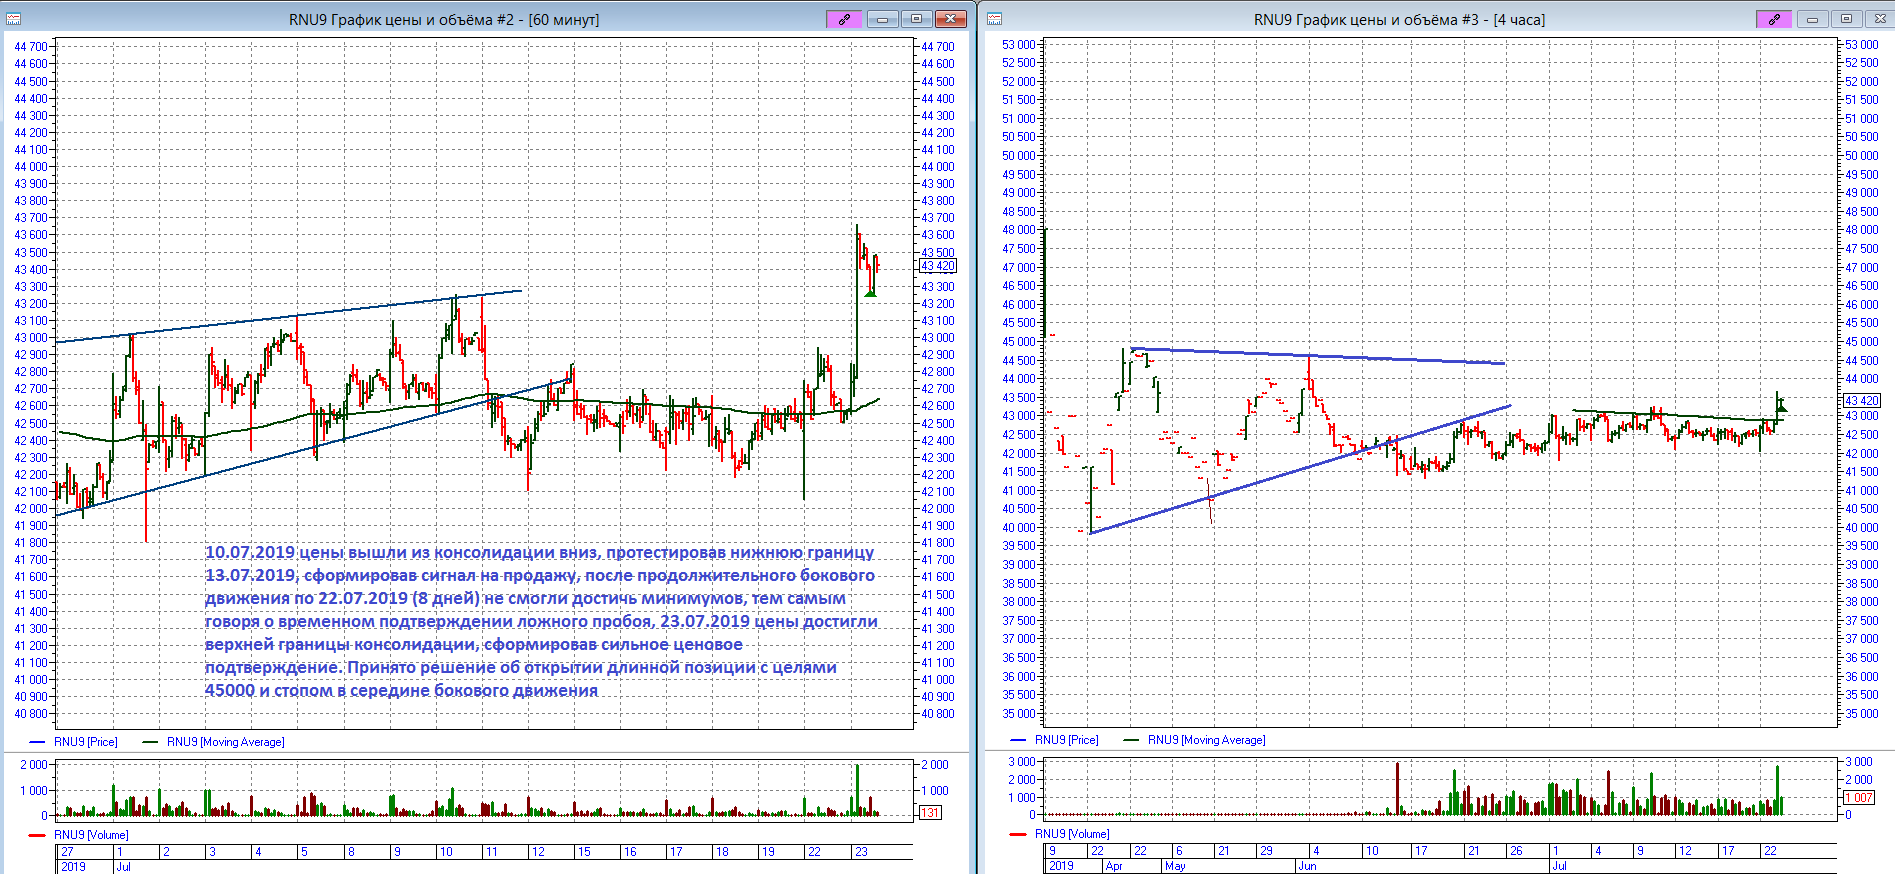
Task: Click the pink link button on 60-minute chart
Action: coord(844,19)
